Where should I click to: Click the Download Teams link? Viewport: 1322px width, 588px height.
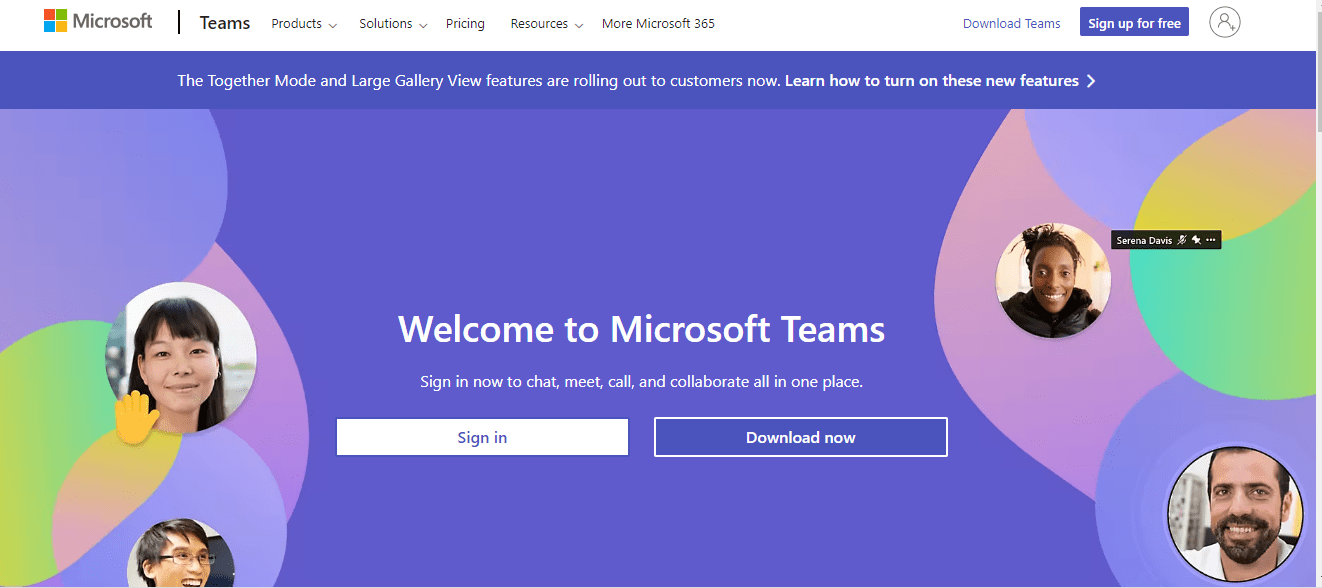[x=1011, y=23]
